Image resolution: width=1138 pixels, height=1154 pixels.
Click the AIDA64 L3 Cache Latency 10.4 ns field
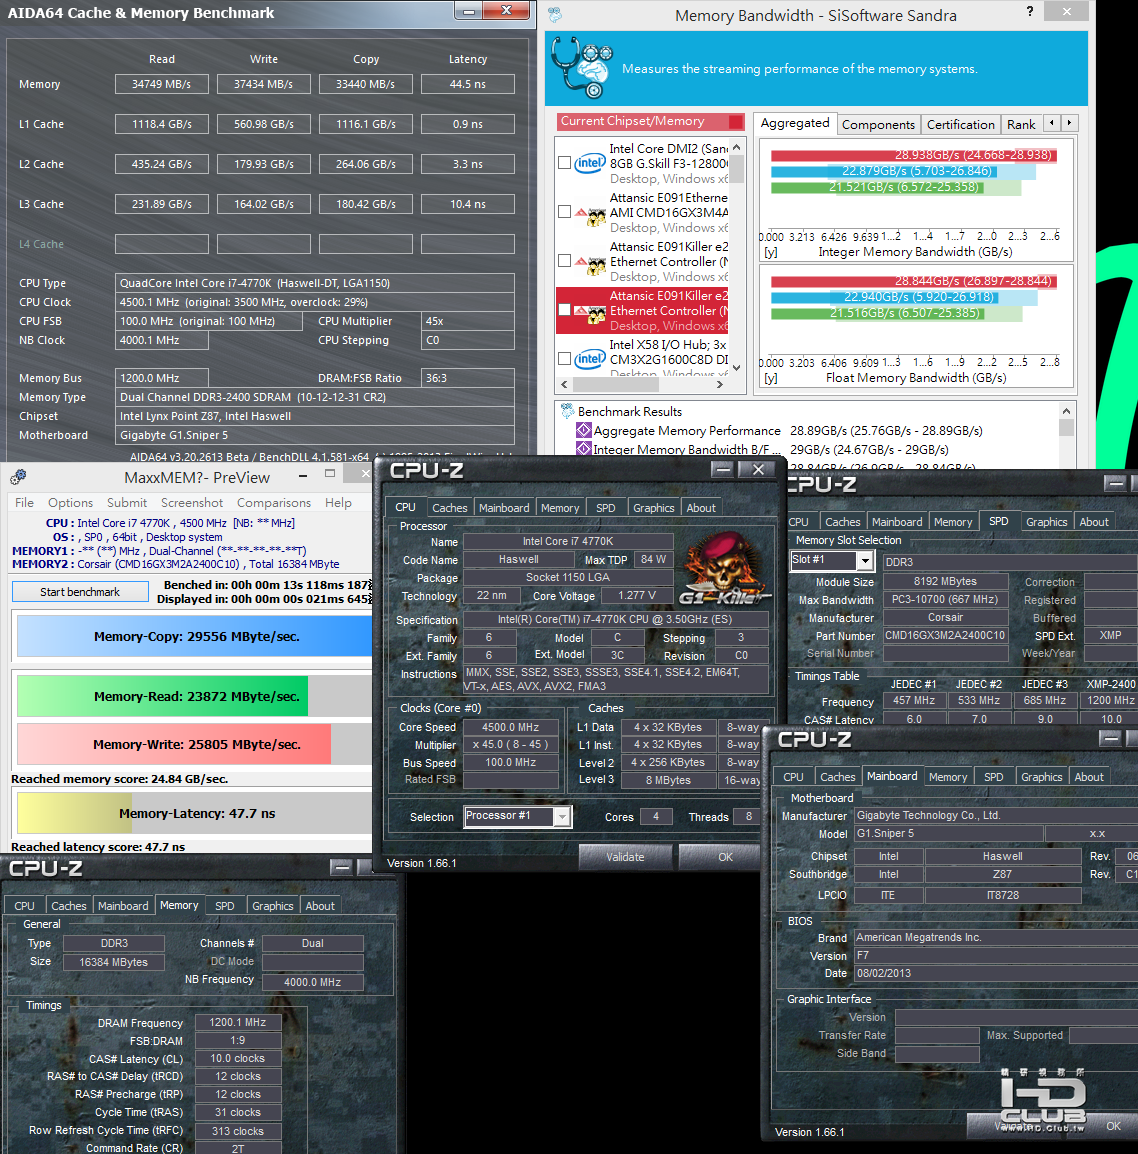click(467, 204)
